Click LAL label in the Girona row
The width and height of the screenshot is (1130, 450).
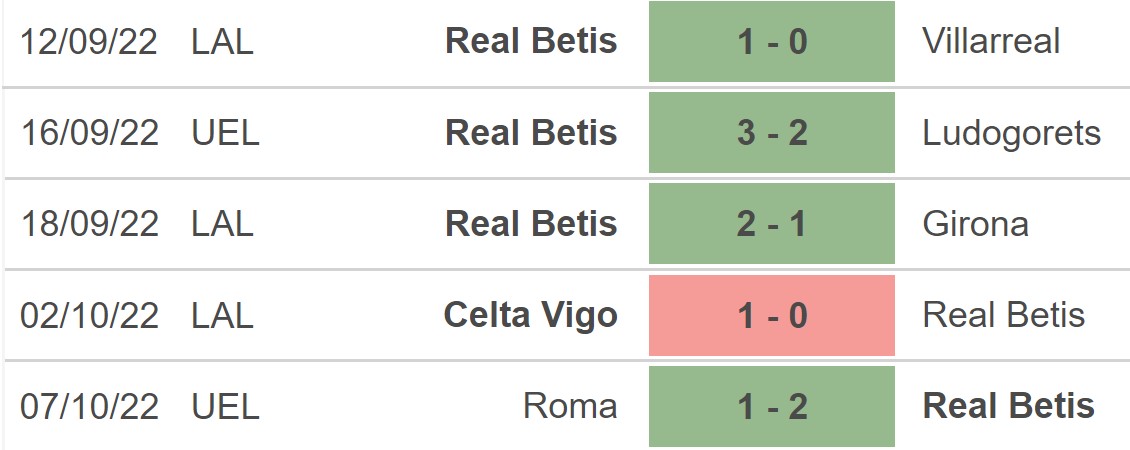click(222, 224)
